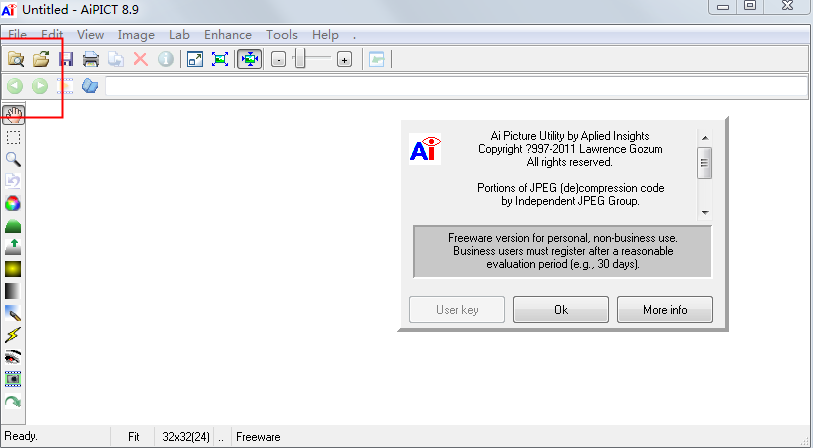Viewport: 813px width, 448px height.
Task: Open the Enhance menu
Action: pos(228,35)
